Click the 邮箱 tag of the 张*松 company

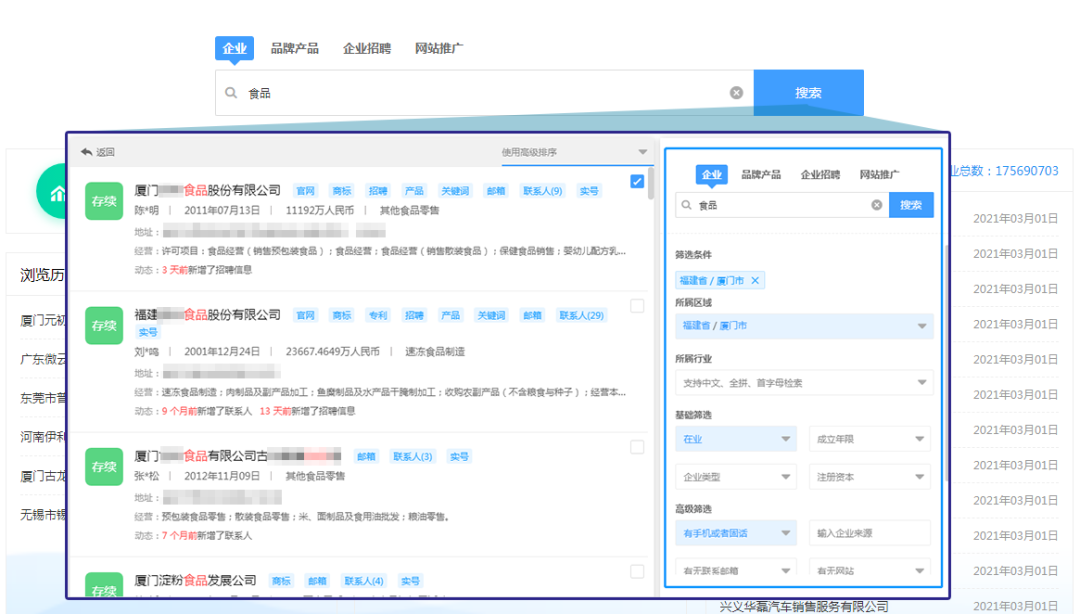click(x=366, y=456)
